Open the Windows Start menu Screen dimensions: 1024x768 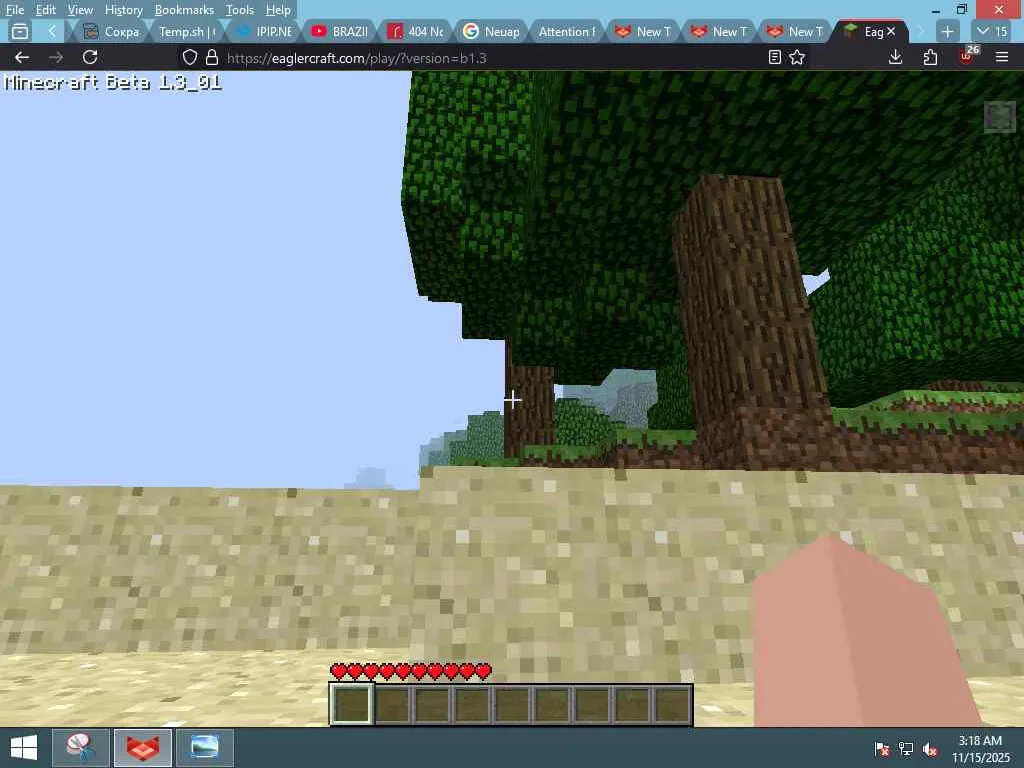click(x=24, y=748)
